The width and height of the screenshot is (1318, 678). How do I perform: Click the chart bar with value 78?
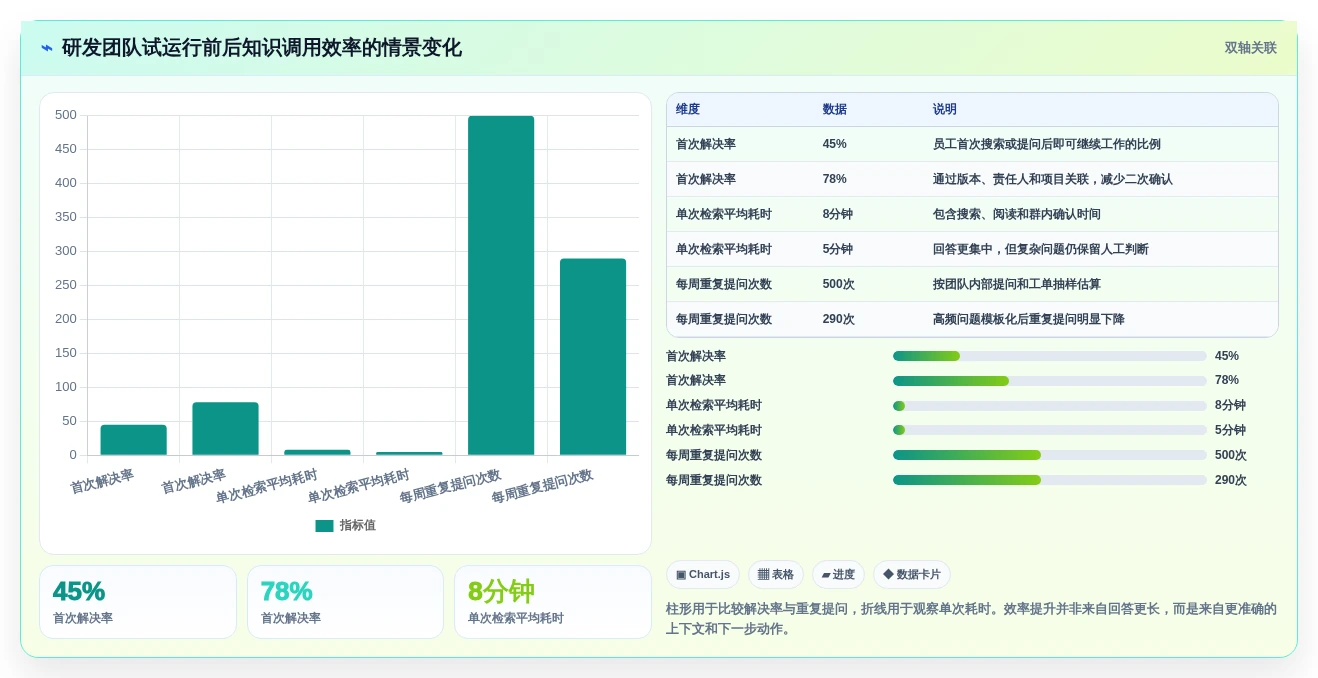coord(225,429)
